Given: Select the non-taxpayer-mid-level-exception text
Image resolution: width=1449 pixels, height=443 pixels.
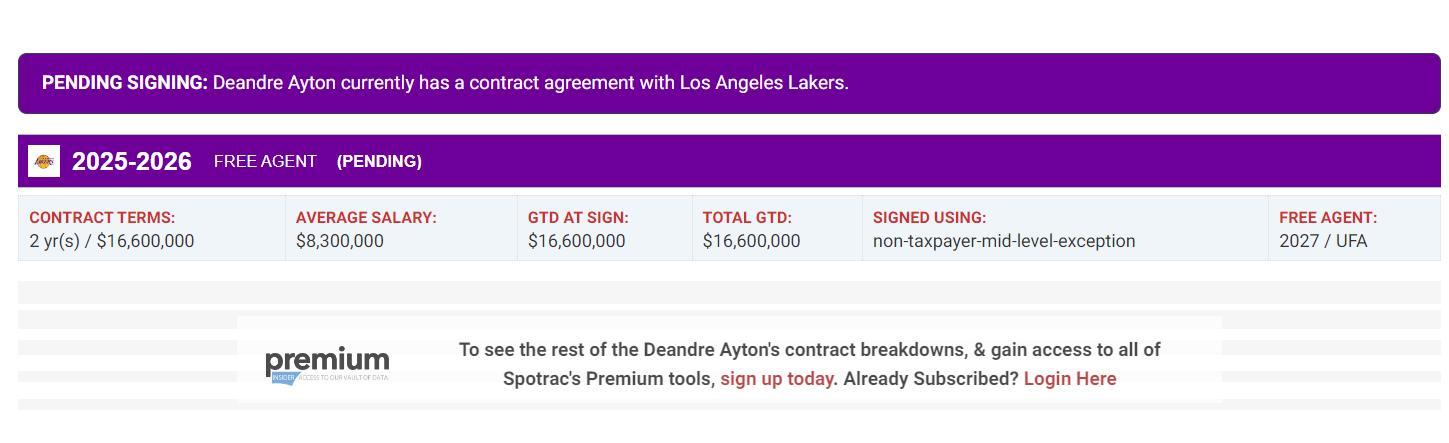Looking at the screenshot, I should click(x=1004, y=241).
